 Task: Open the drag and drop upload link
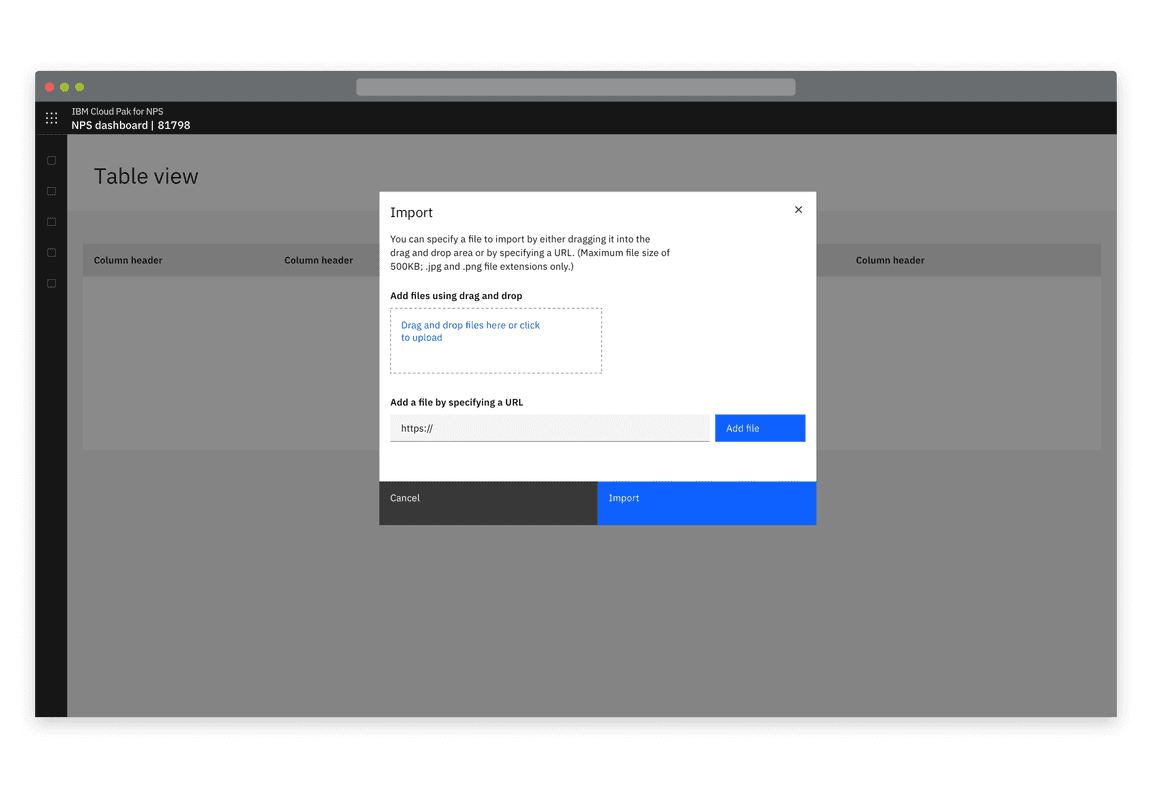pyautogui.click(x=470, y=331)
